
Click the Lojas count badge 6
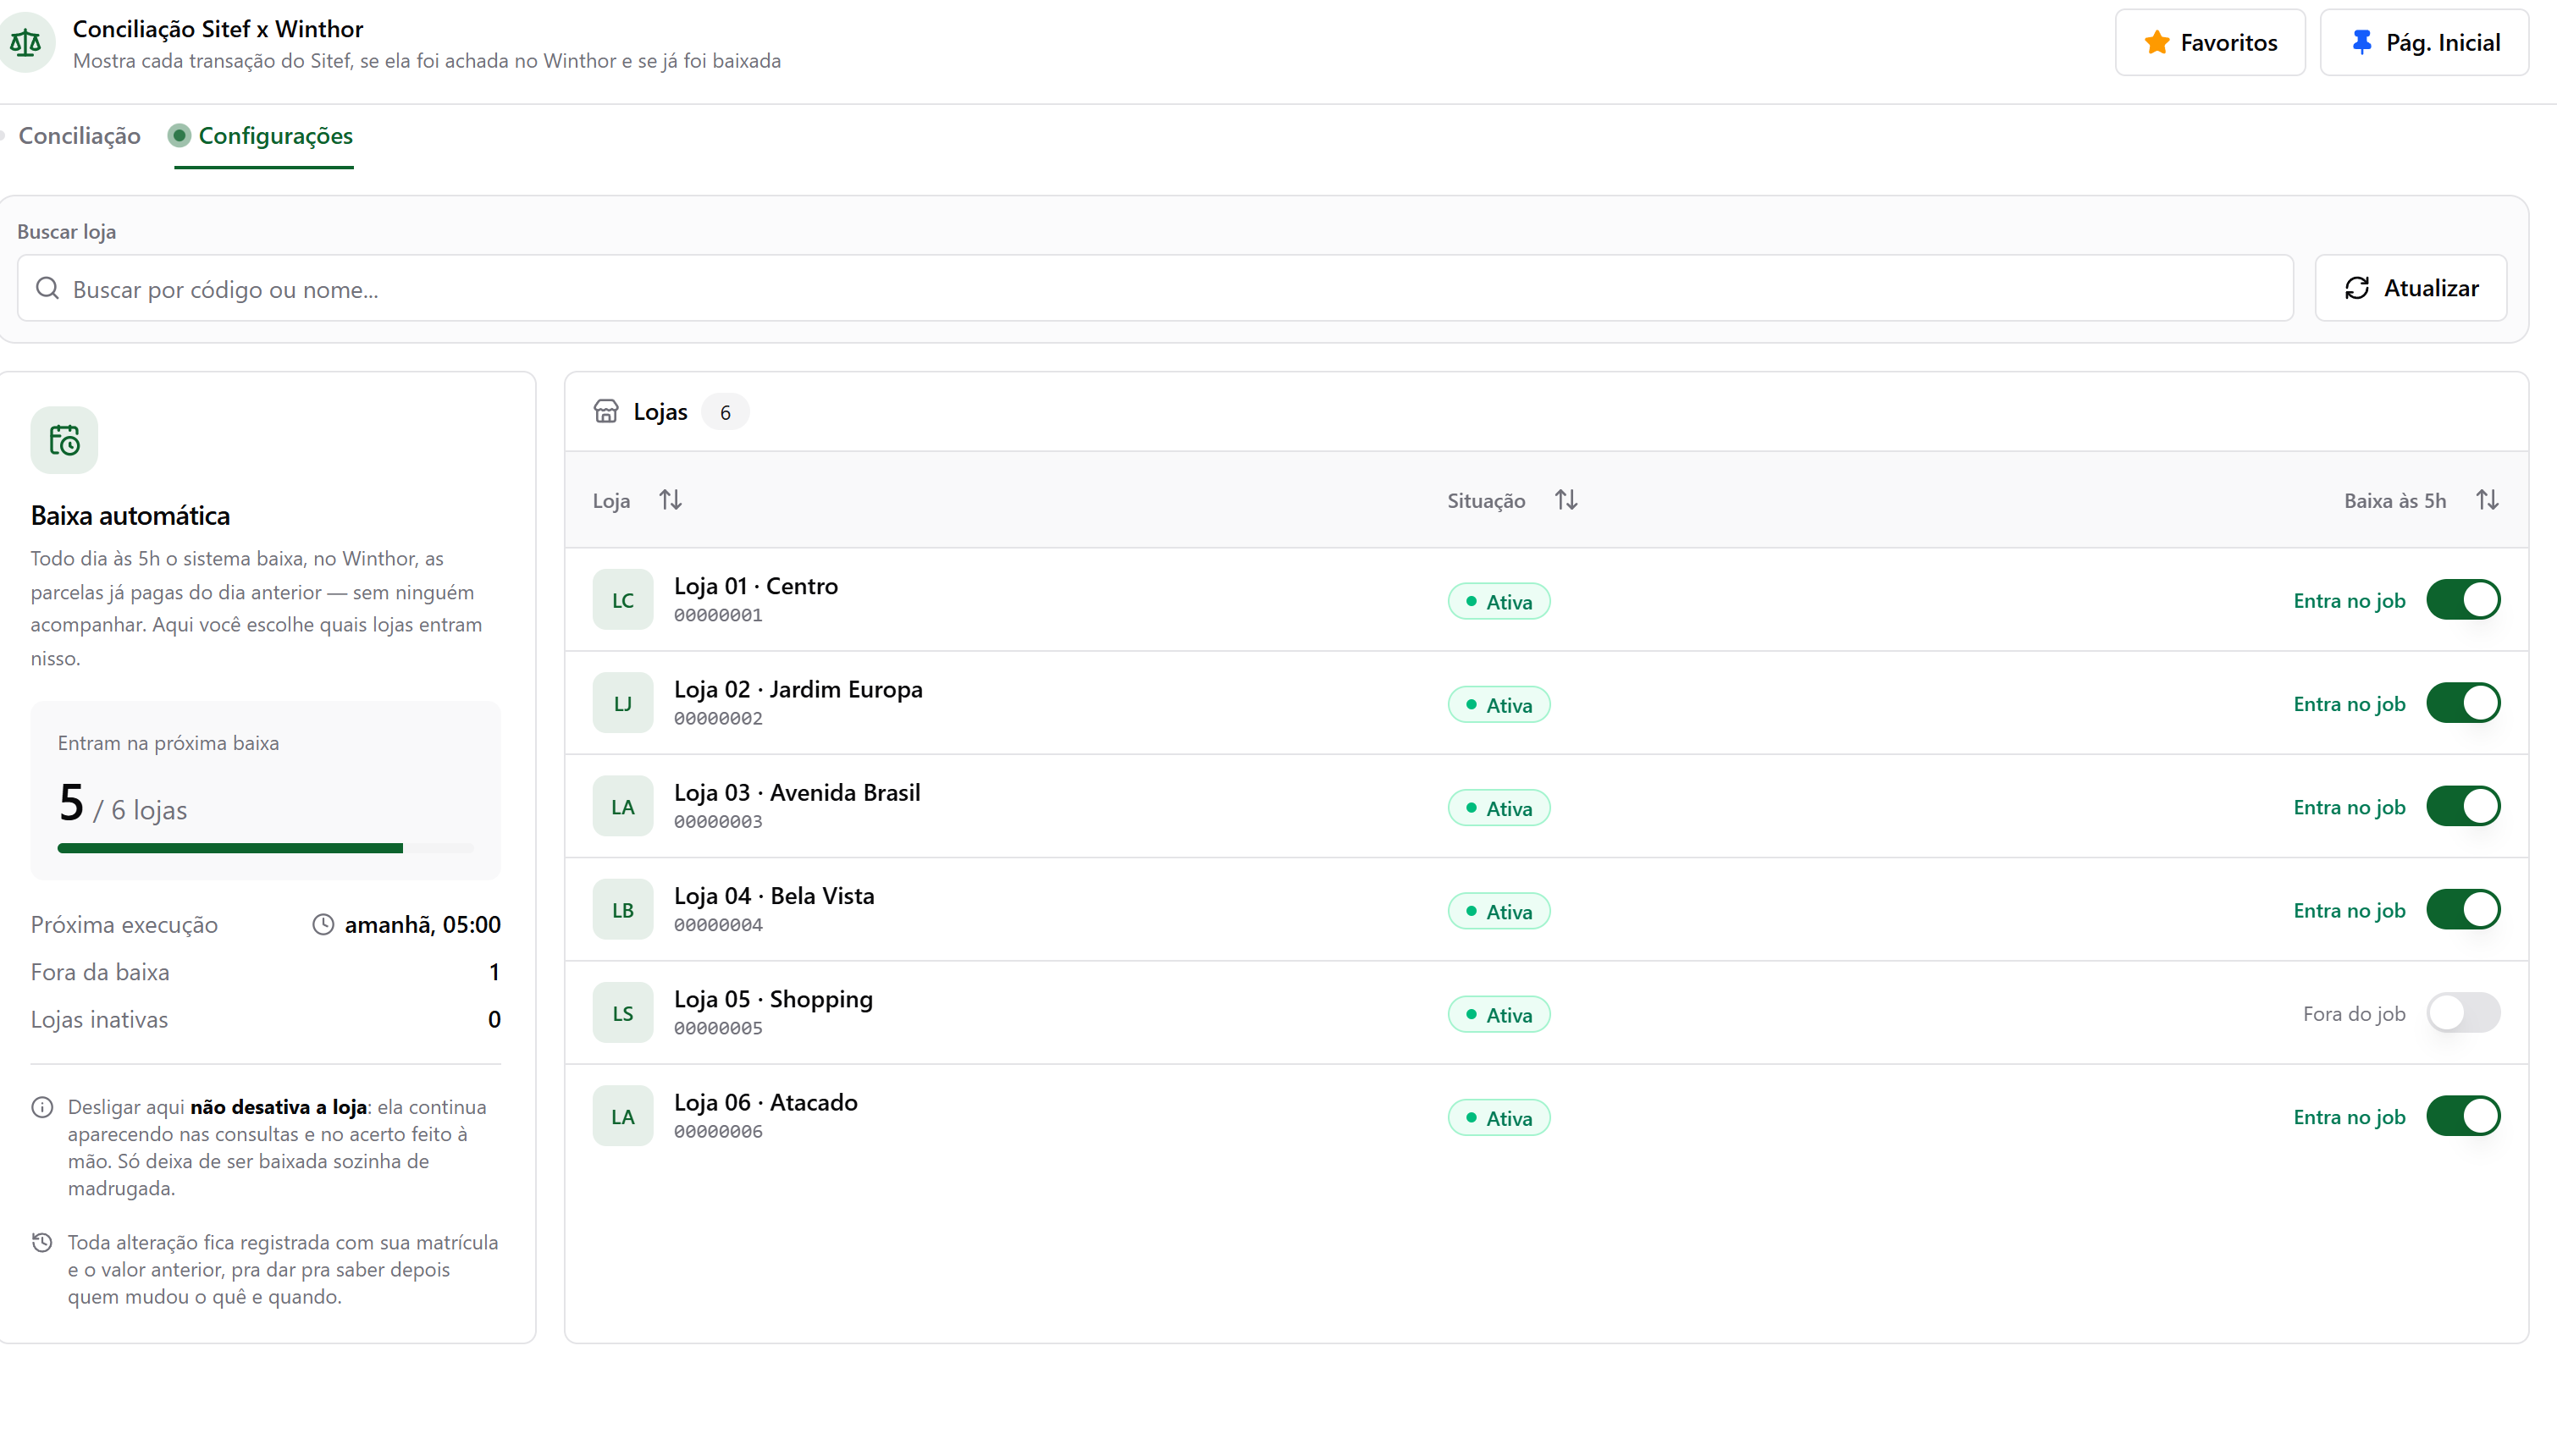pyautogui.click(x=725, y=412)
